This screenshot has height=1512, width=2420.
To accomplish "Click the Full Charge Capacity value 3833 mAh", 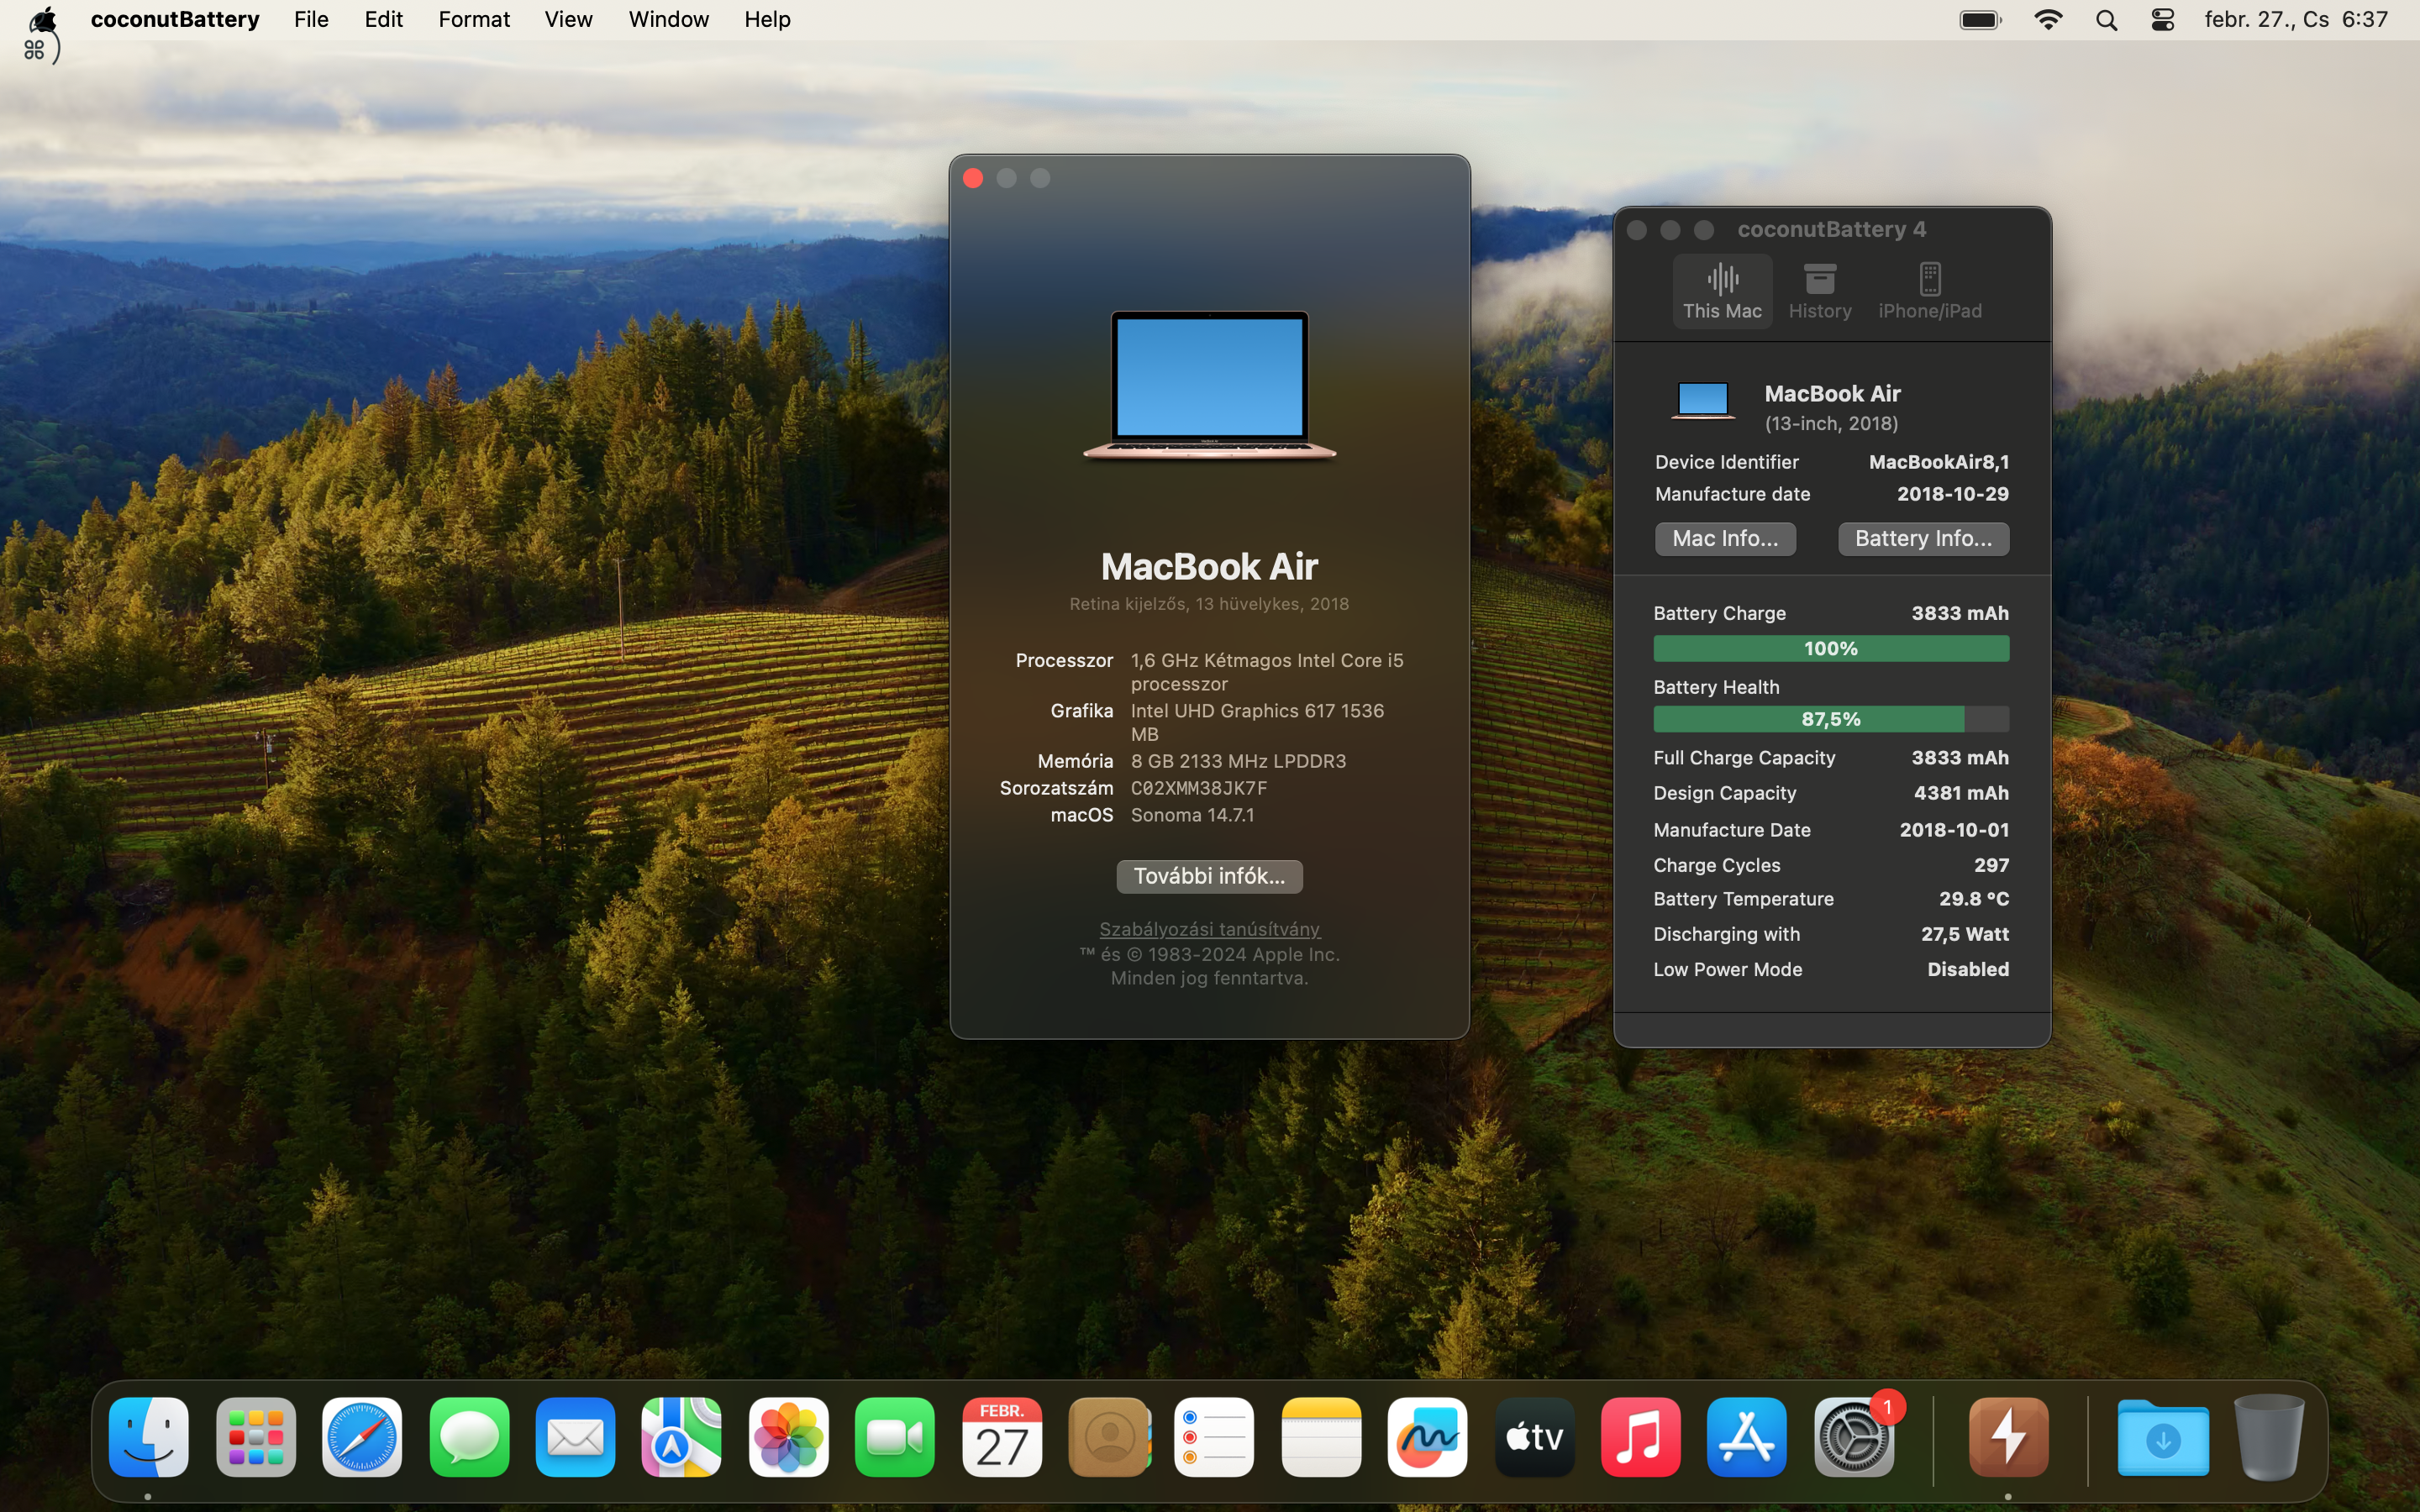I will tap(1959, 758).
